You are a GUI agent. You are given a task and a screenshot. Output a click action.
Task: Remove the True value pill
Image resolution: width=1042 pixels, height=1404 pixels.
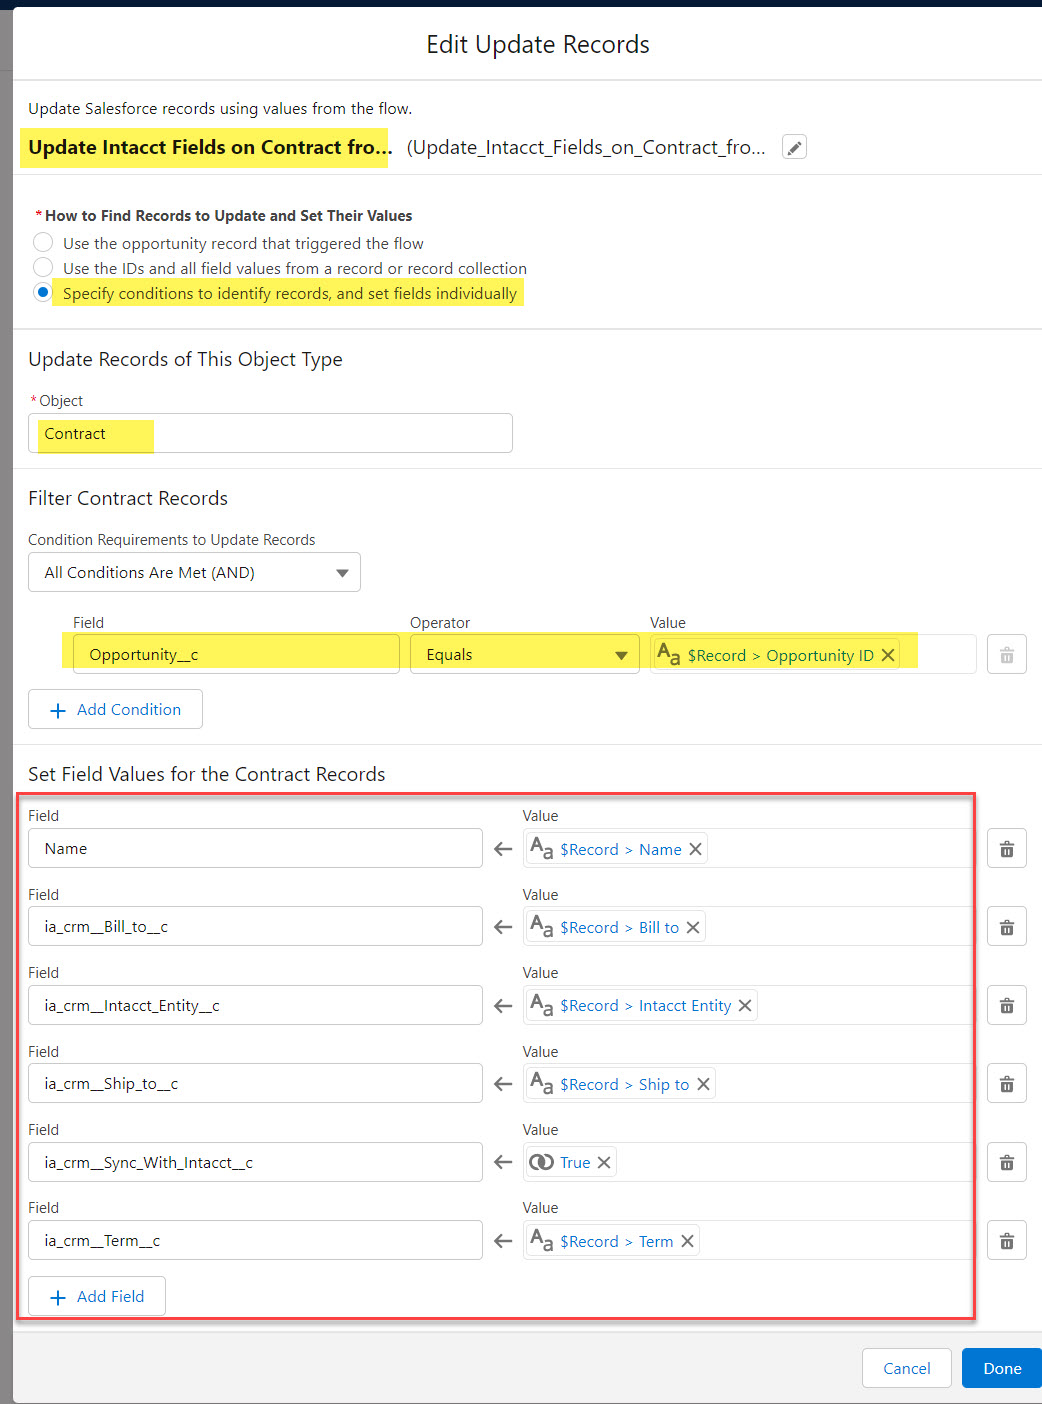[604, 1162]
